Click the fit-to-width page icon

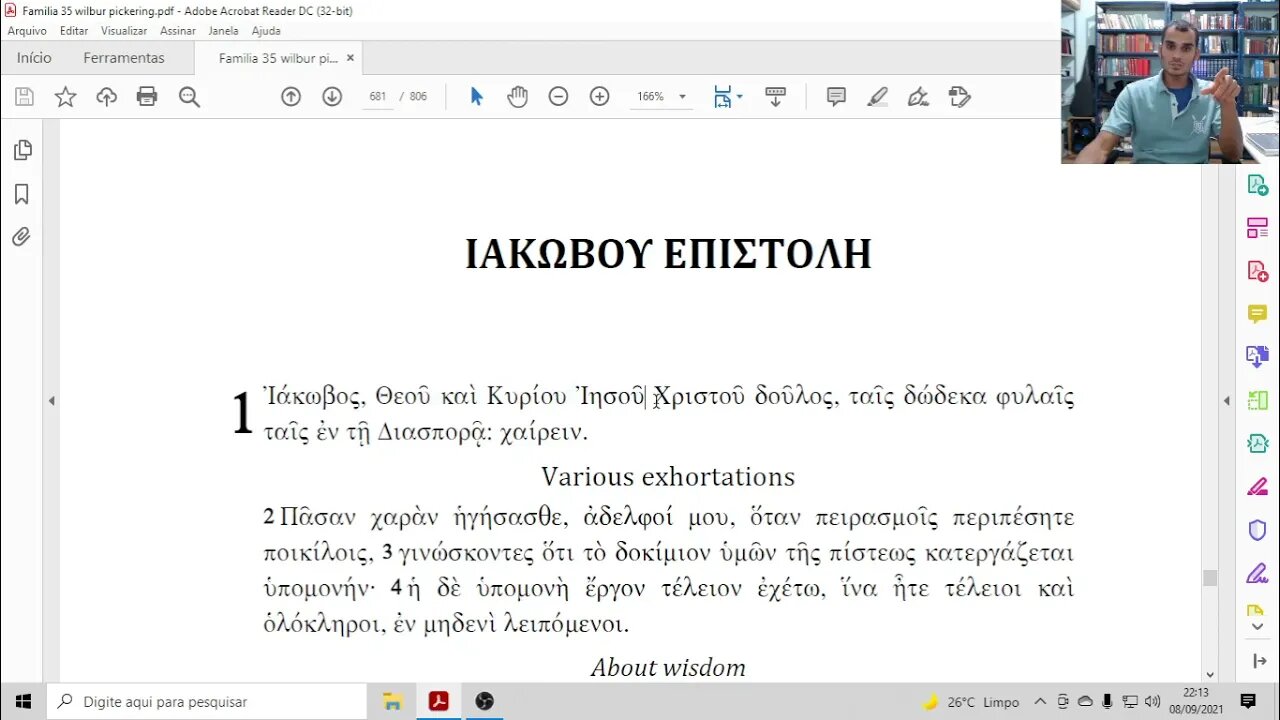(x=722, y=97)
